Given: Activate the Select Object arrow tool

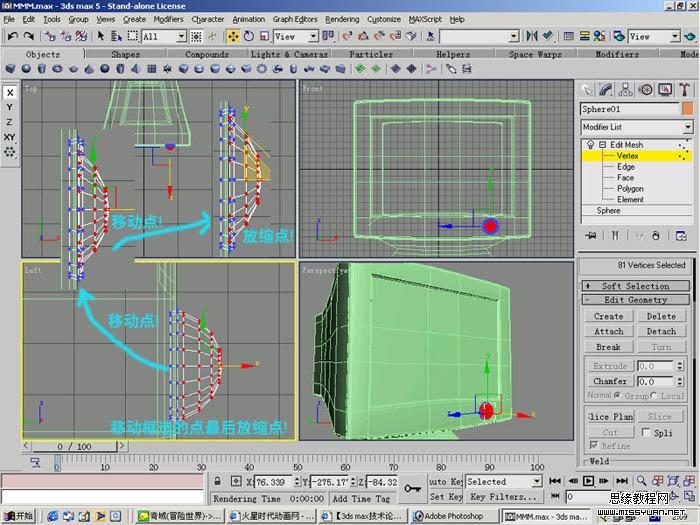Looking at the screenshot, I should click(101, 36).
